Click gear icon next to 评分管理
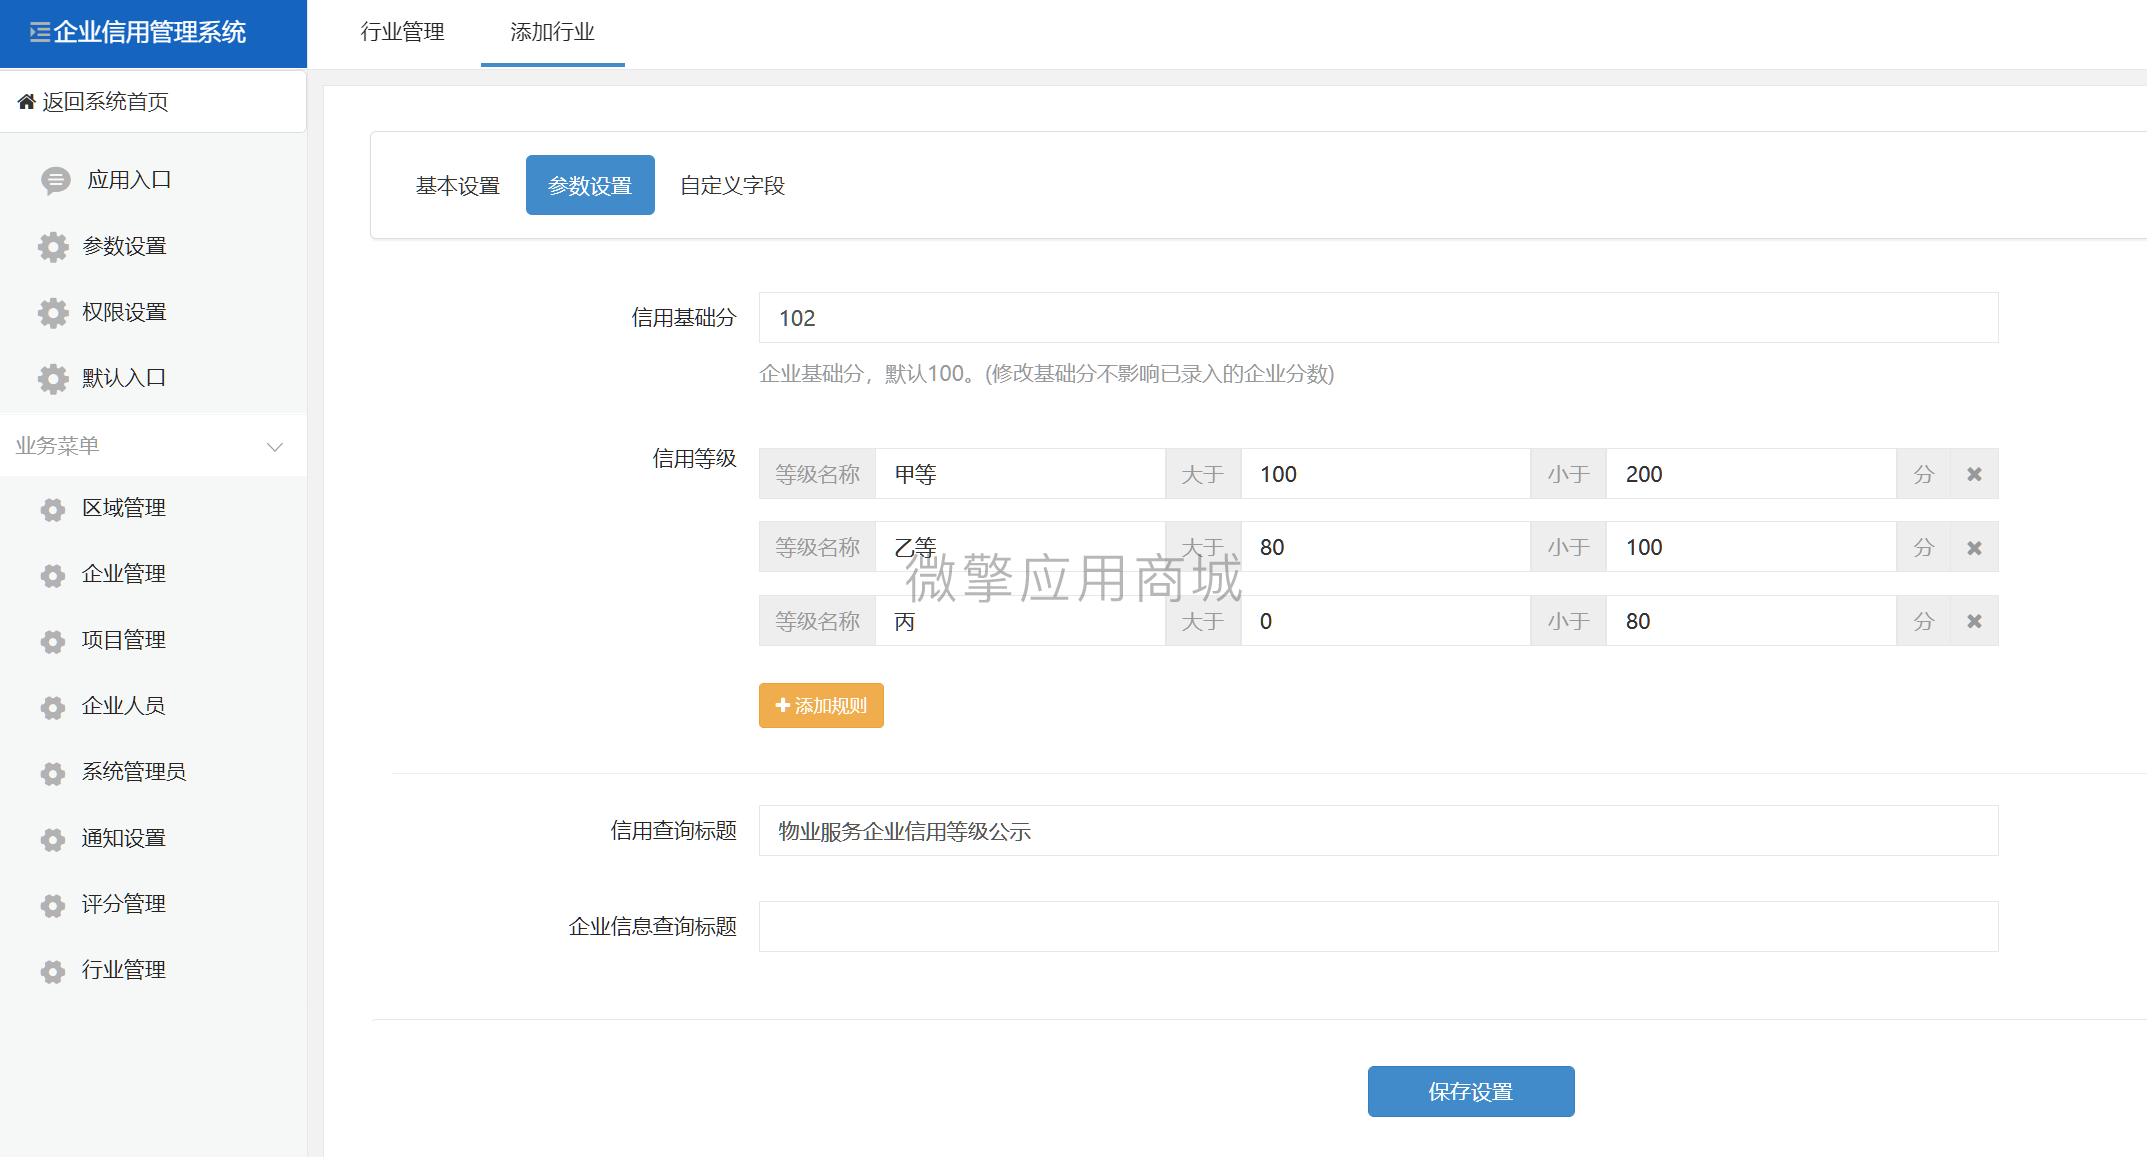The image size is (2147, 1157). coord(53,905)
